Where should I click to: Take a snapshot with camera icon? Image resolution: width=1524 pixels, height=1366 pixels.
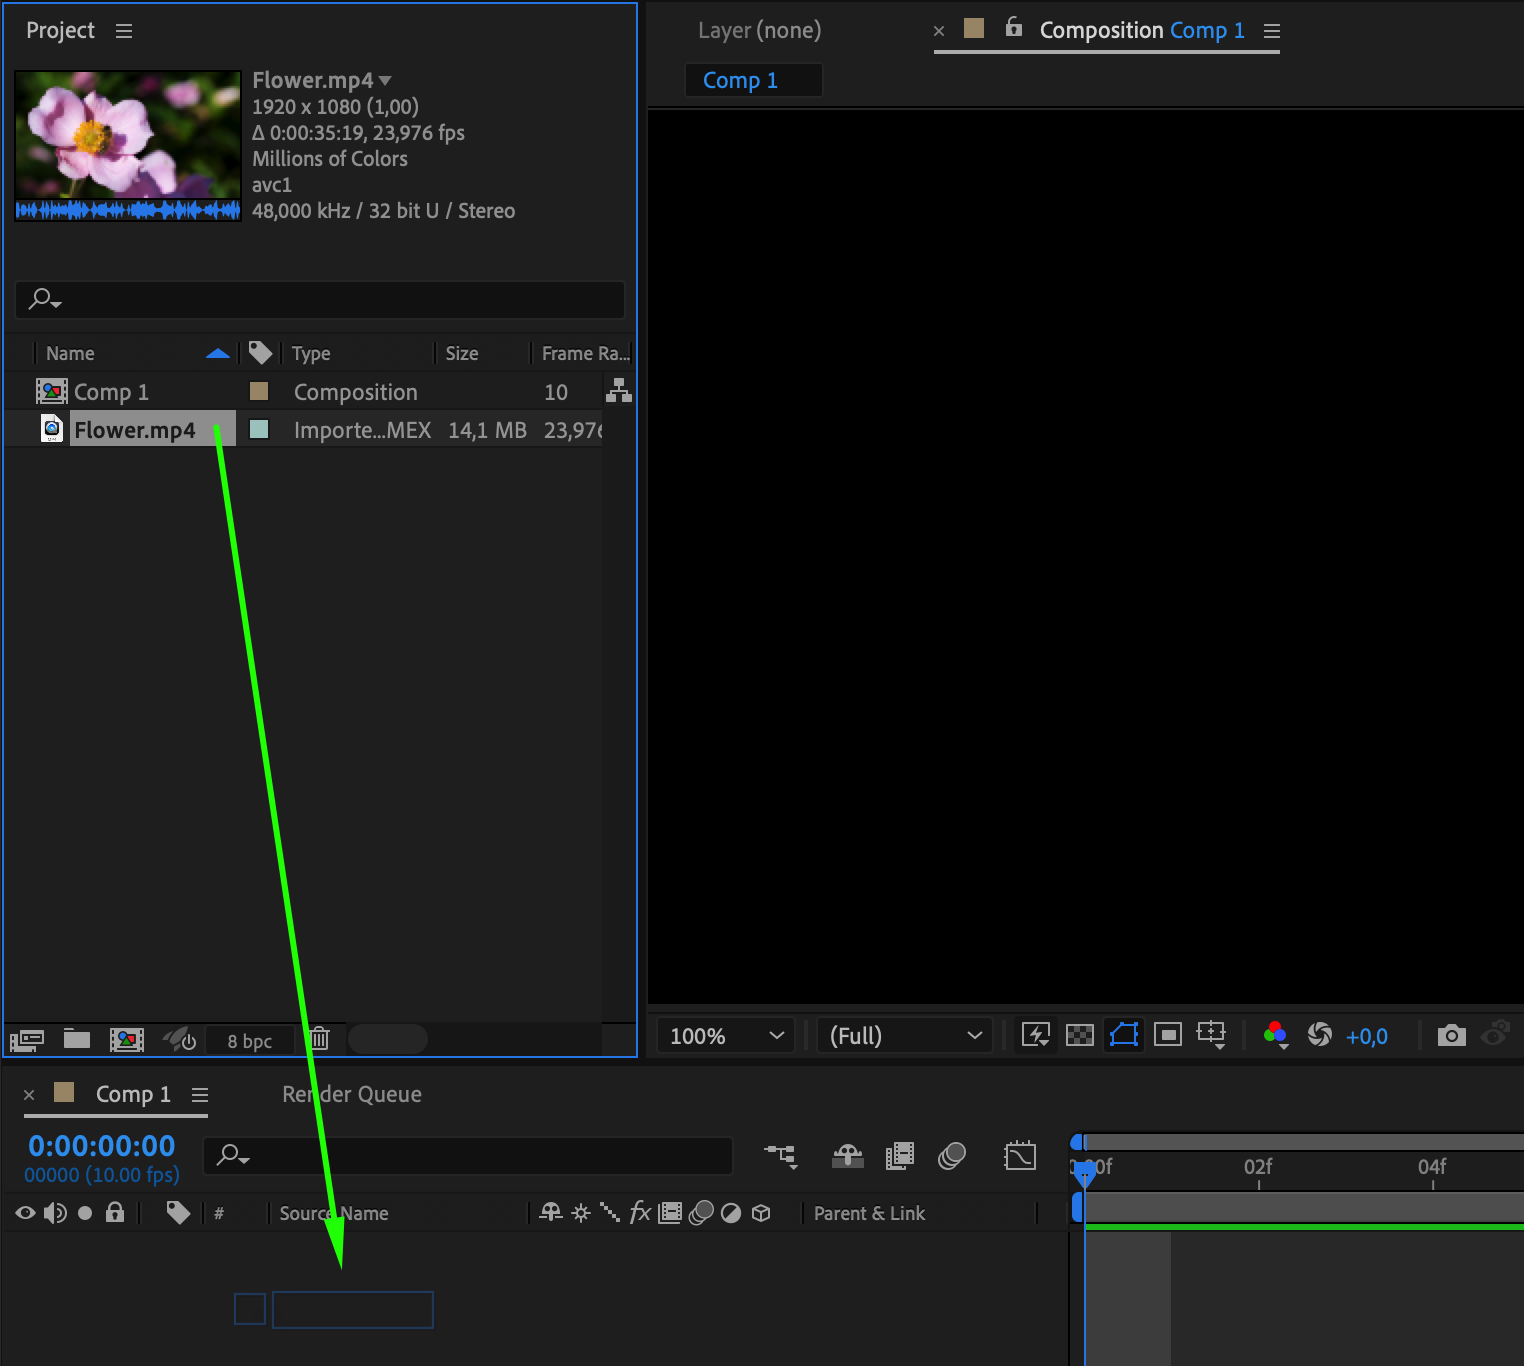(1451, 1035)
